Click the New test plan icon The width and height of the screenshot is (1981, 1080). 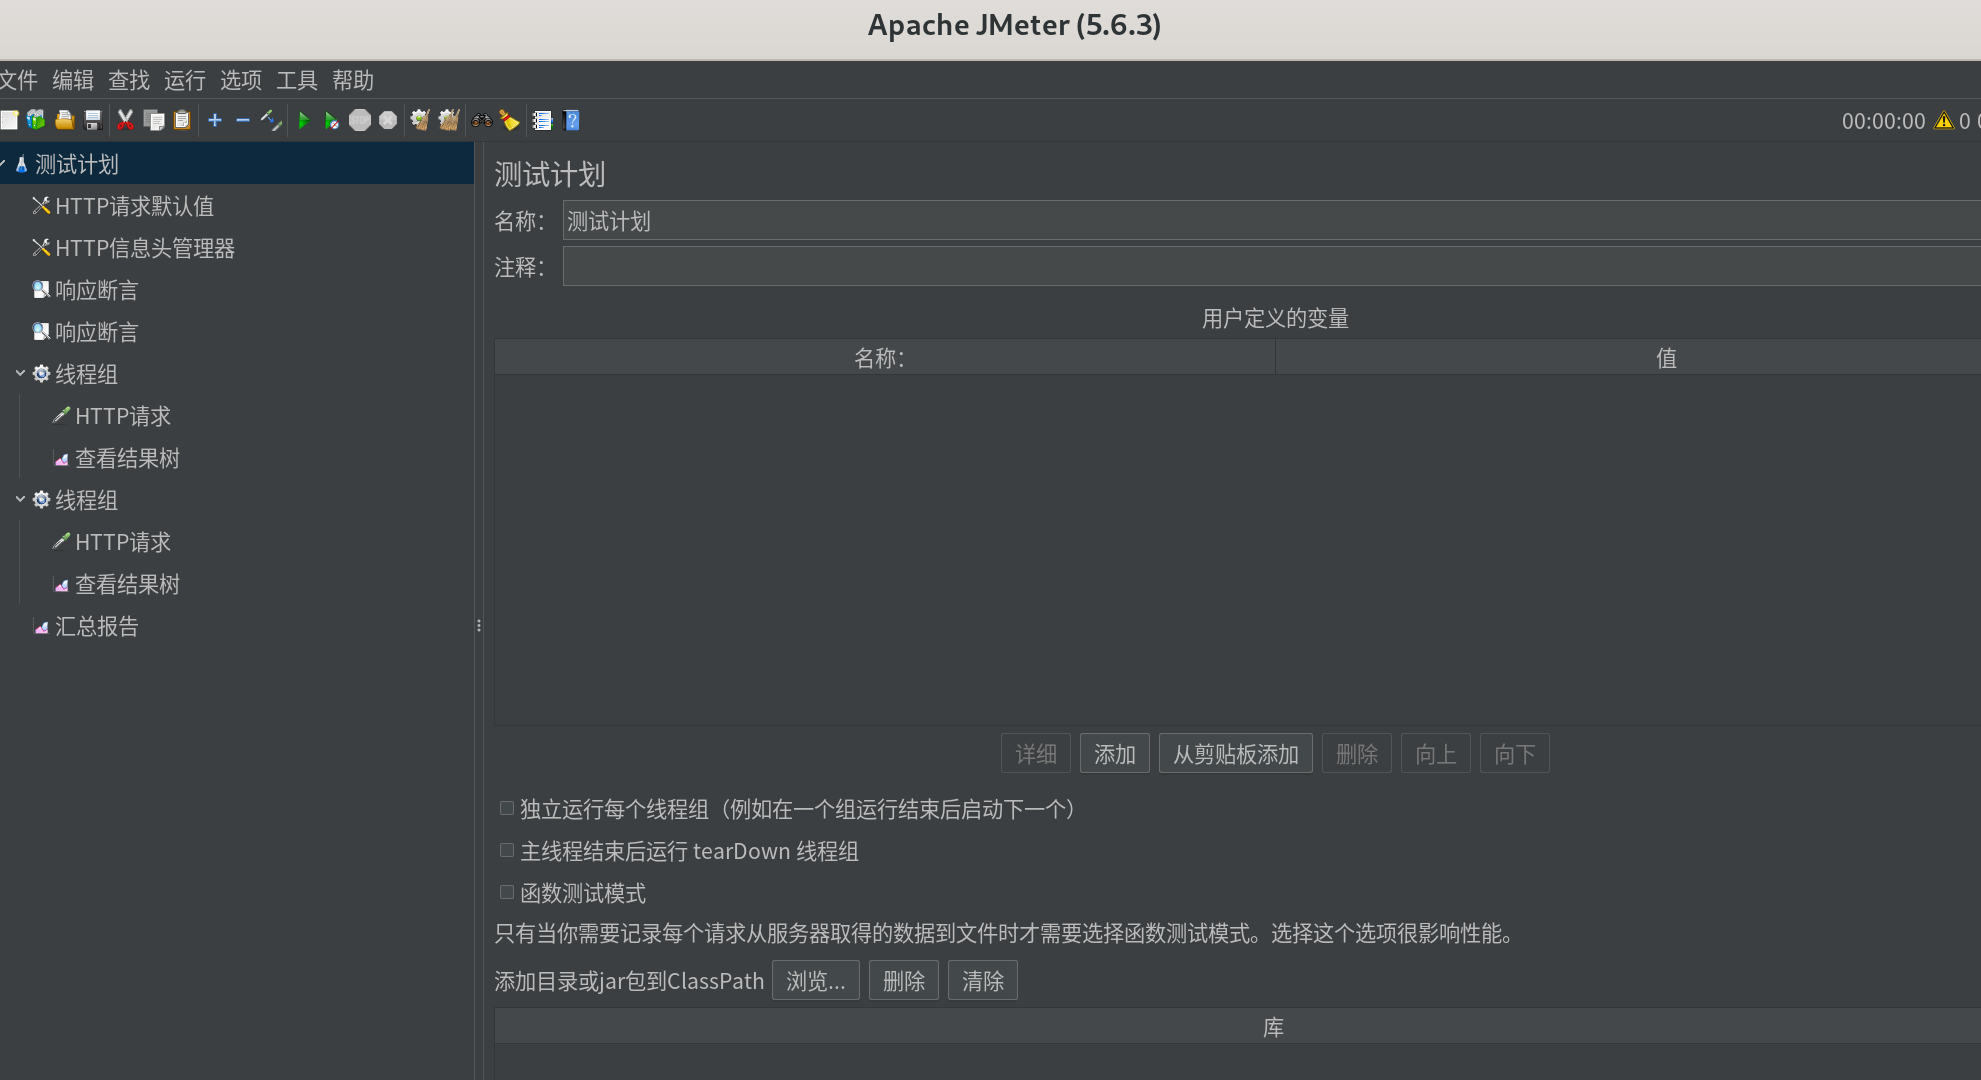point(9,120)
